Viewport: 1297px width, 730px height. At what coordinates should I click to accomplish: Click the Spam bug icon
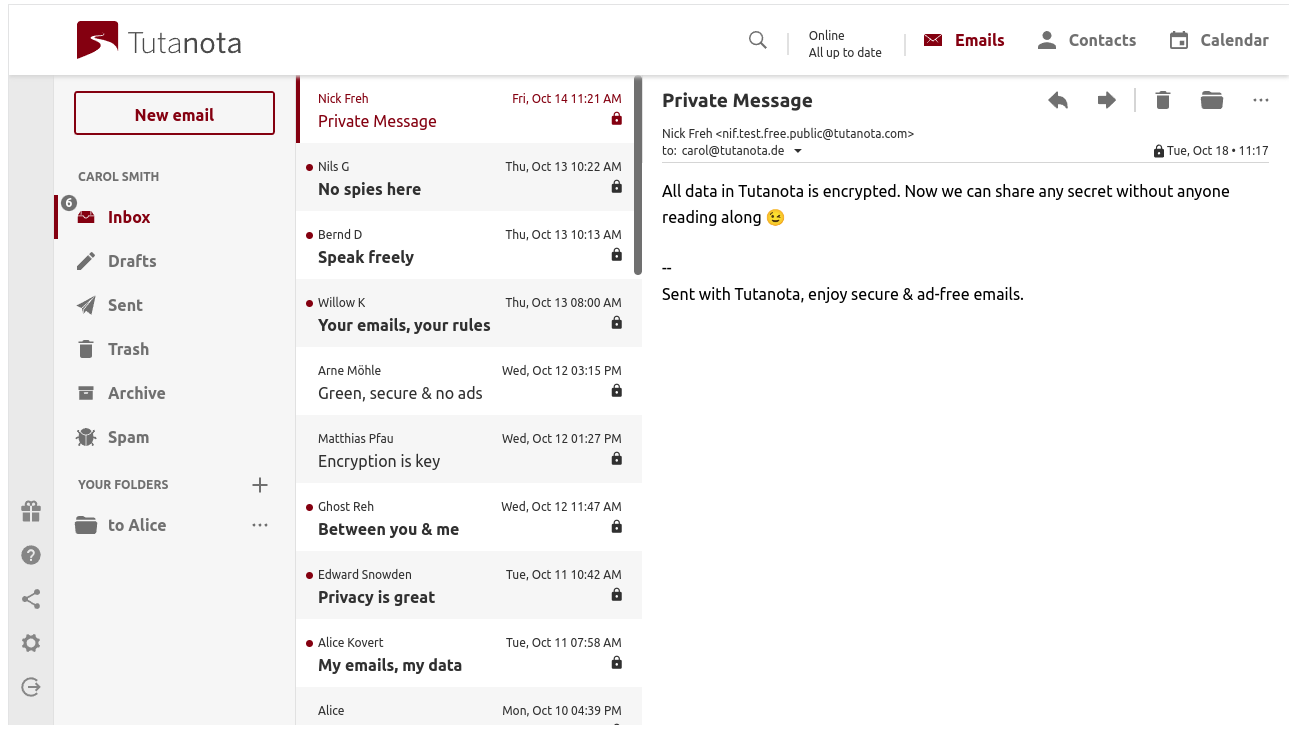click(x=86, y=437)
